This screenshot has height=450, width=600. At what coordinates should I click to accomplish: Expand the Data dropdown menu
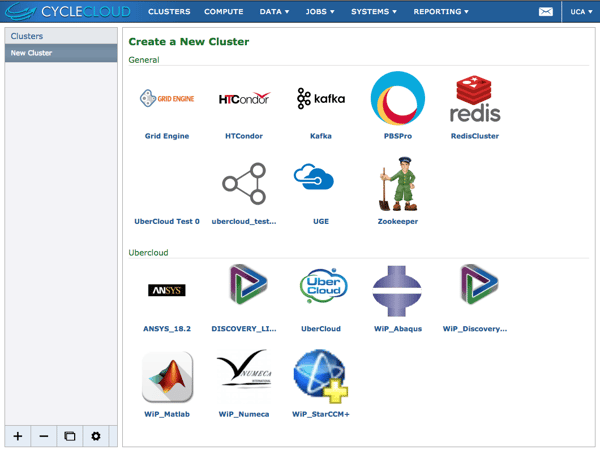(274, 11)
